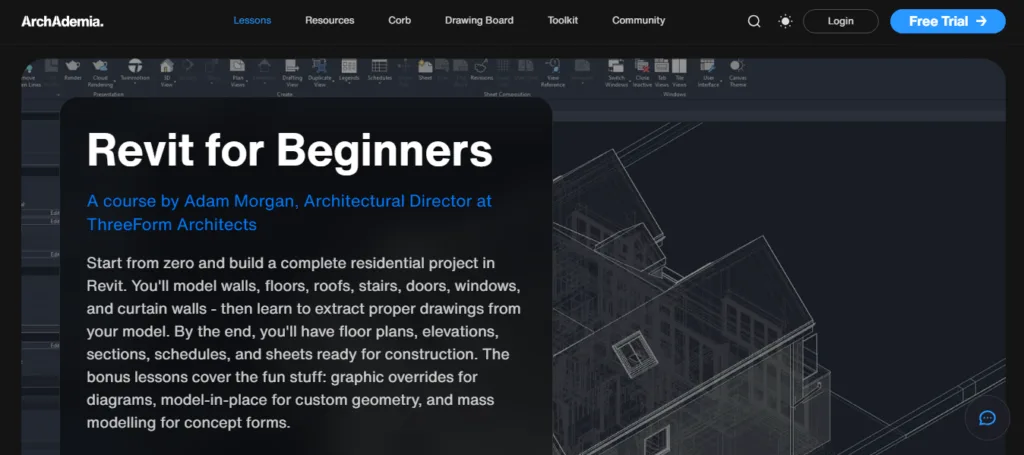Follow the Adam Morgan course author link
Image resolution: width=1024 pixels, height=455 pixels.
pos(289,212)
